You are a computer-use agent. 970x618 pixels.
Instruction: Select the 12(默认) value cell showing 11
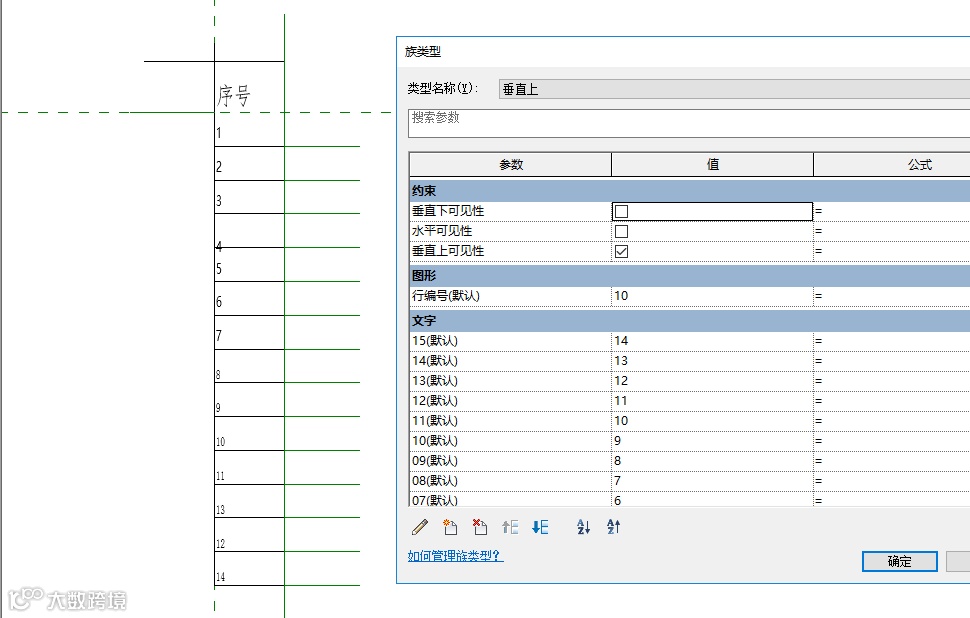pos(712,401)
